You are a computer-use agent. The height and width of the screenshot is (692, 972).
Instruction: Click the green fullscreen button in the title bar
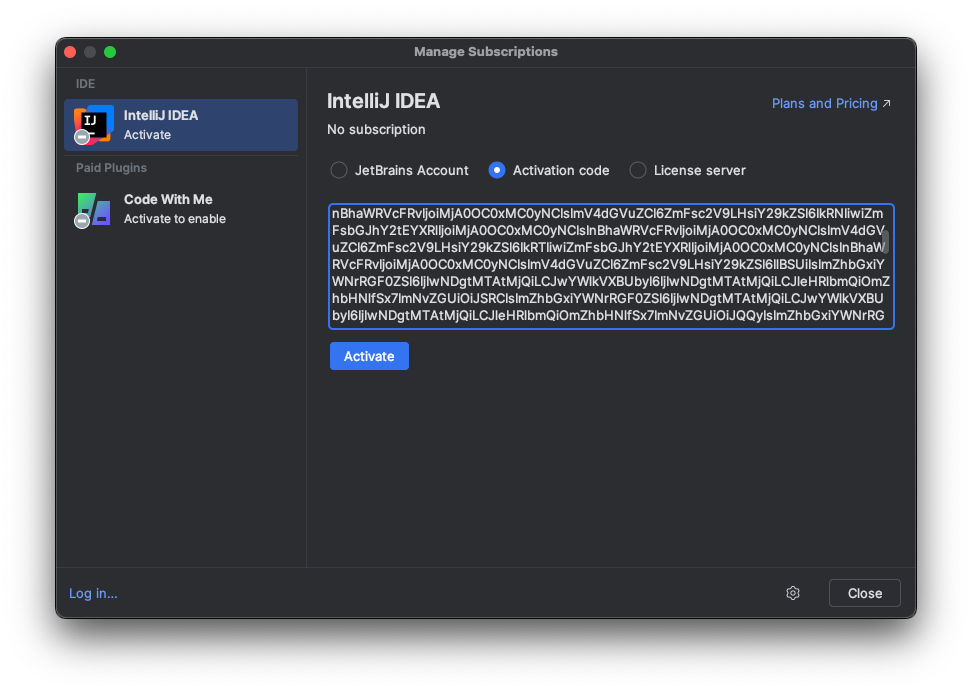110,51
